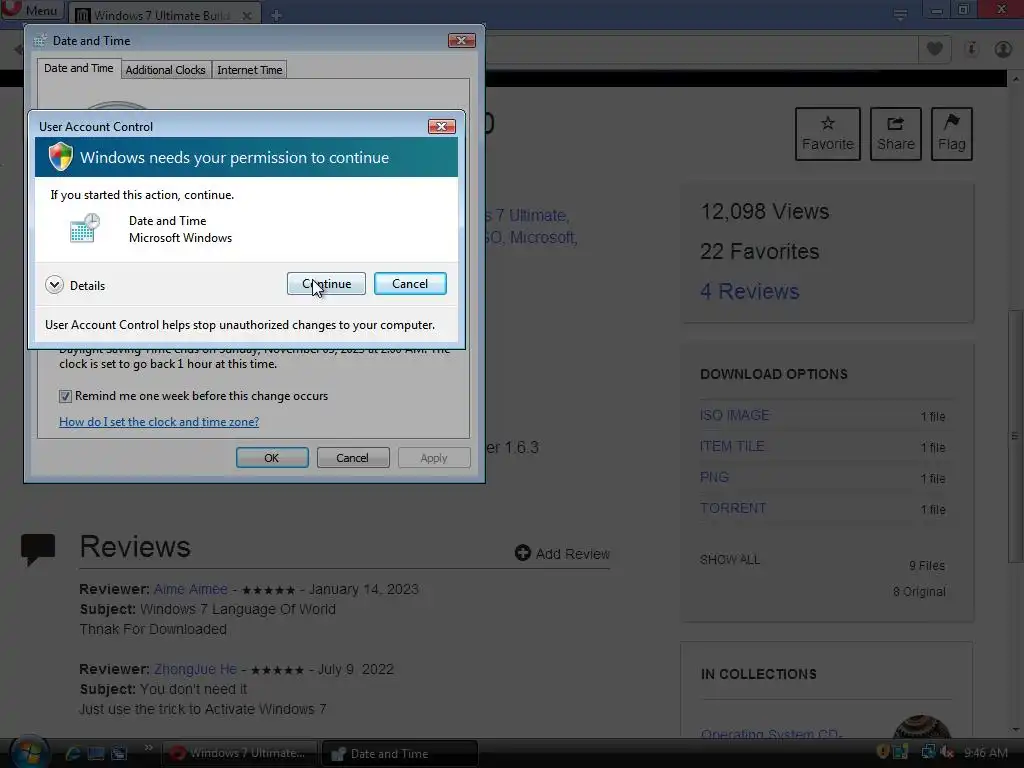Select the Date and Time tab
Viewport: 1024px width, 768px height.
[78, 68]
